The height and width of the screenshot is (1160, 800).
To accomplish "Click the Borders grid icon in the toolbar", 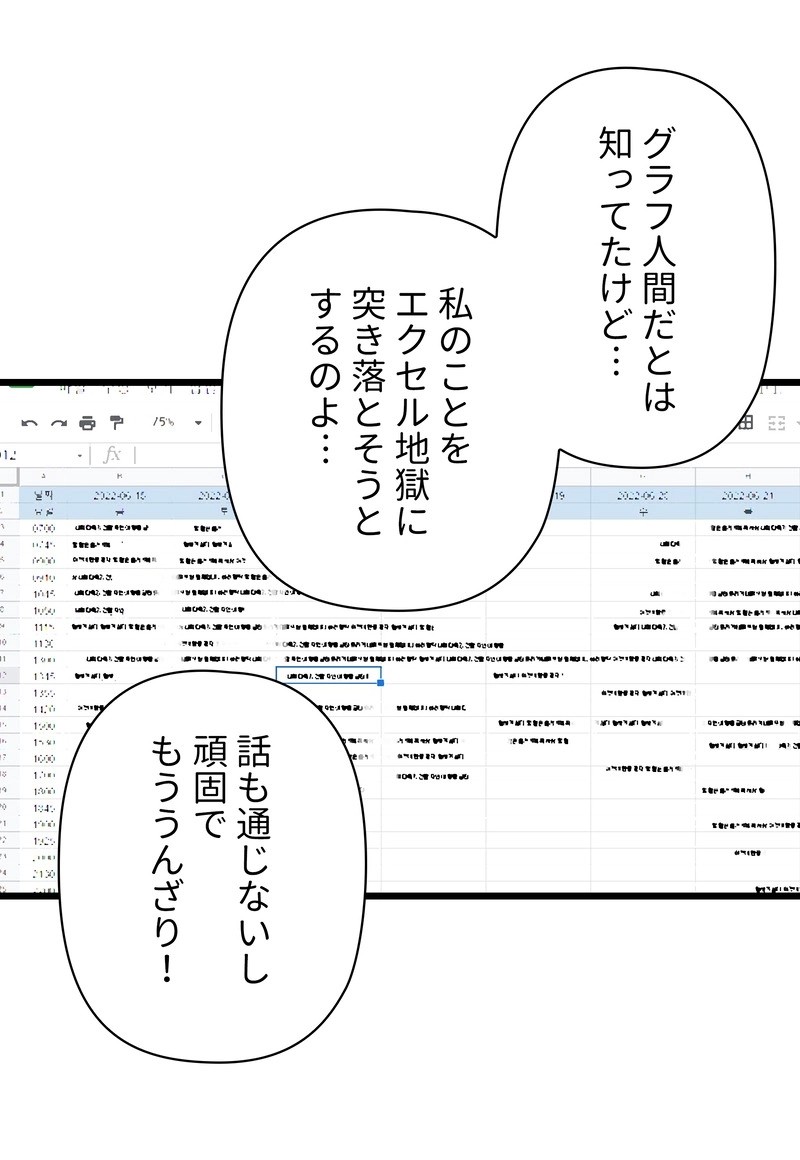I will [745, 423].
